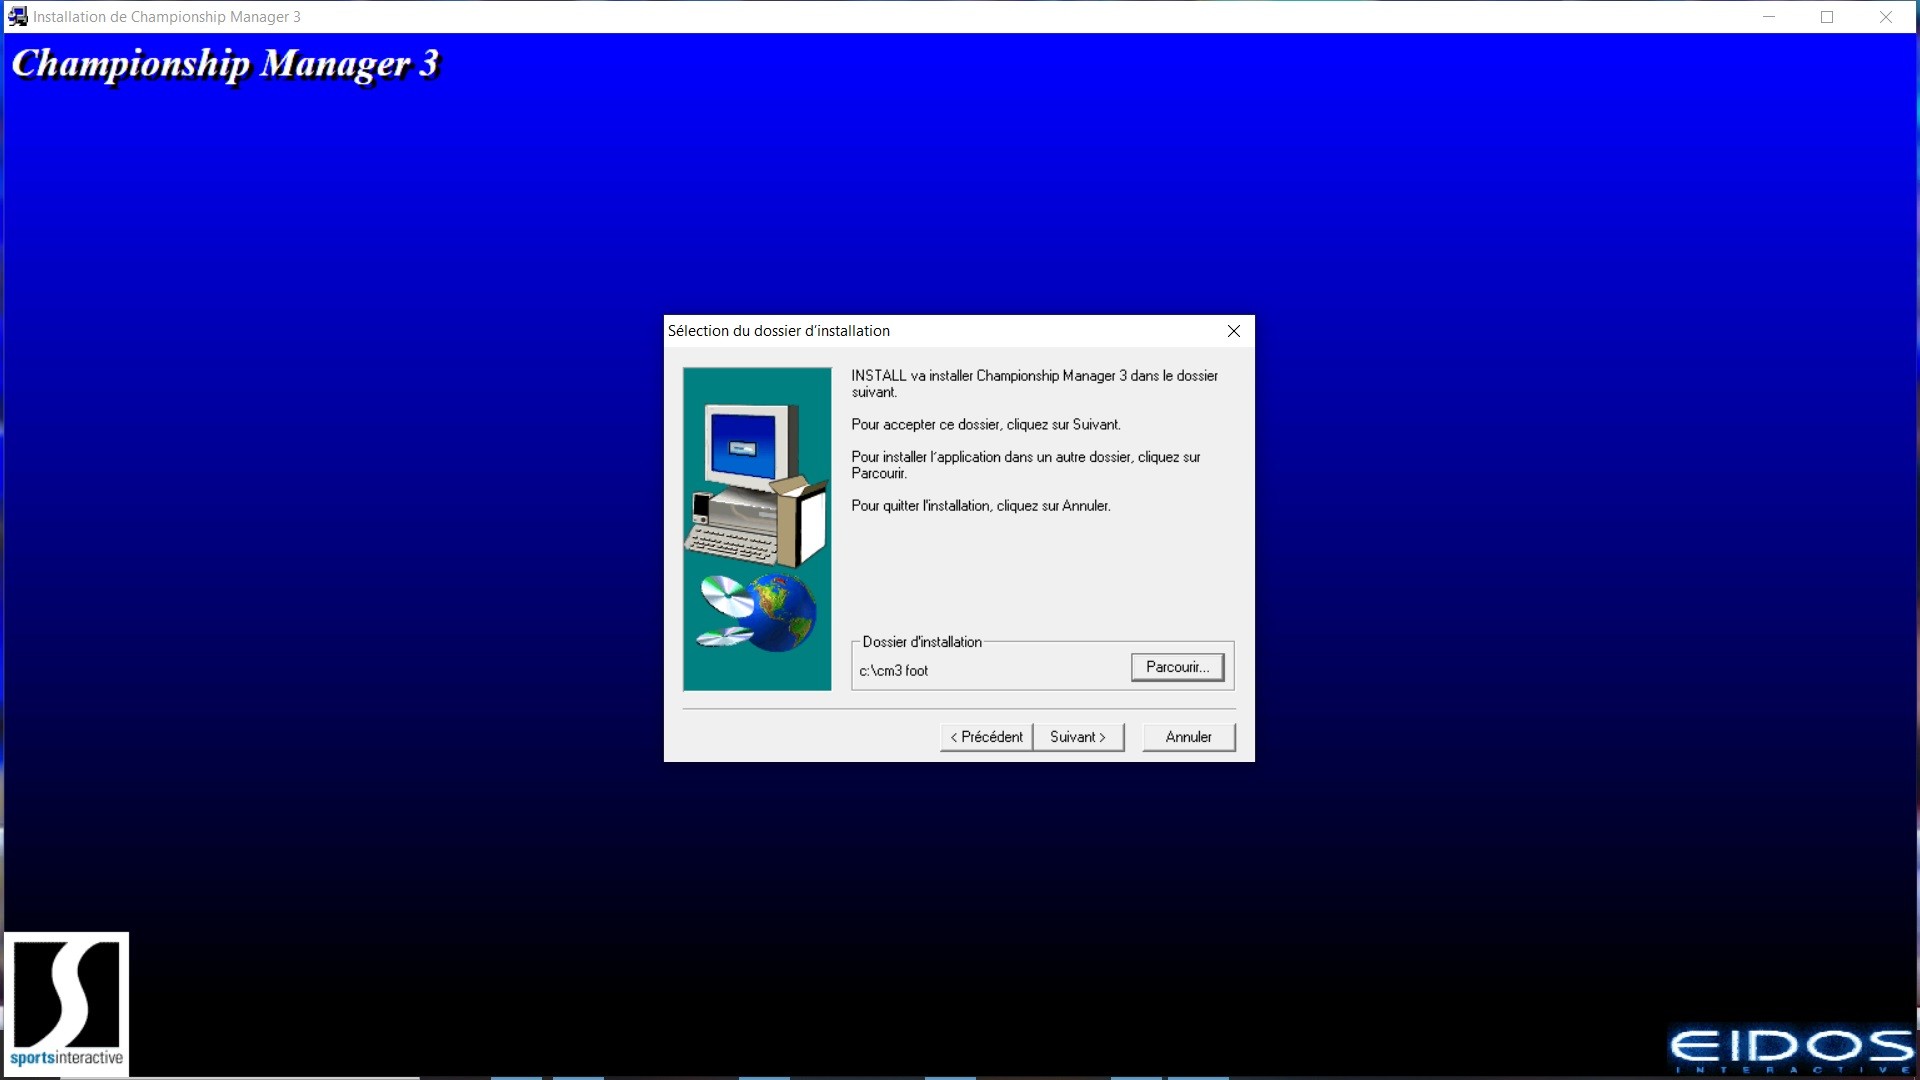Click the Parcourir... button to browse folders
This screenshot has height=1080, width=1920.
[x=1177, y=667]
